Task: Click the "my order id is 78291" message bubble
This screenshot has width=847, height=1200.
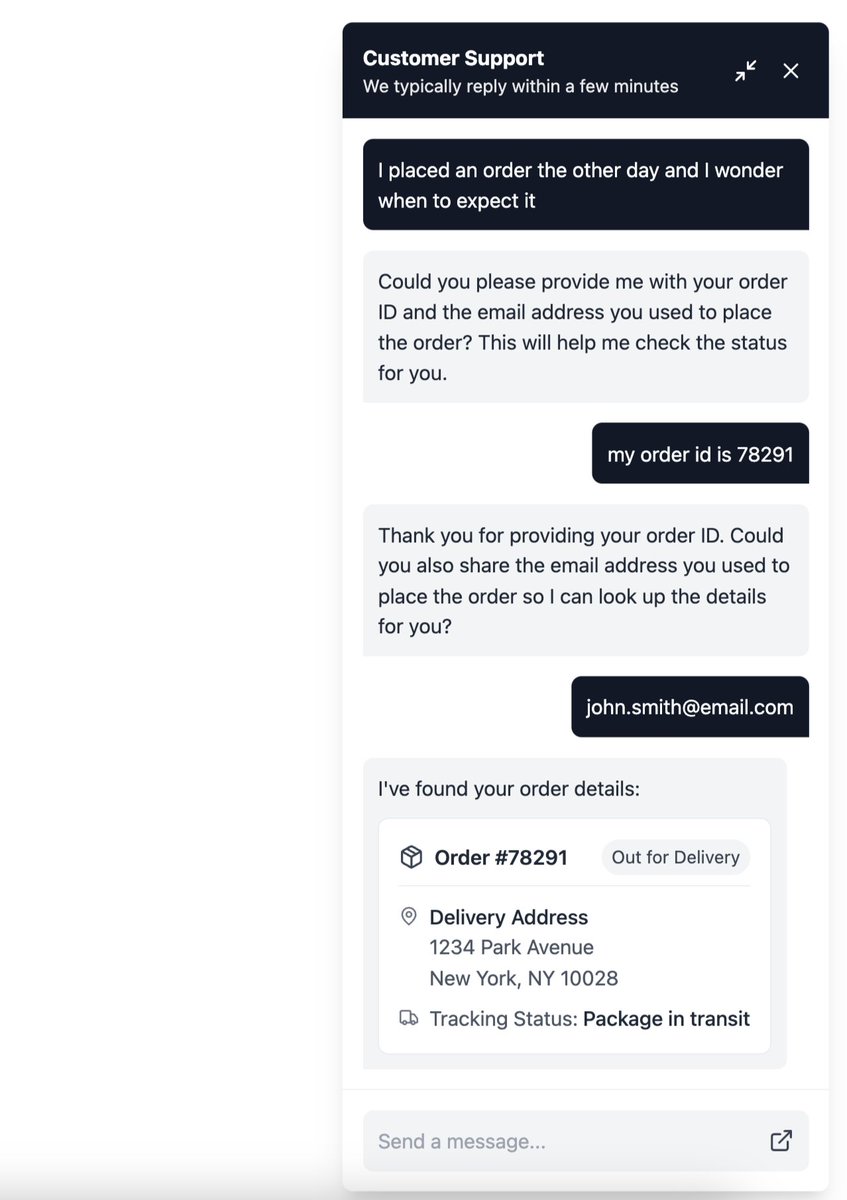Action: [700, 454]
